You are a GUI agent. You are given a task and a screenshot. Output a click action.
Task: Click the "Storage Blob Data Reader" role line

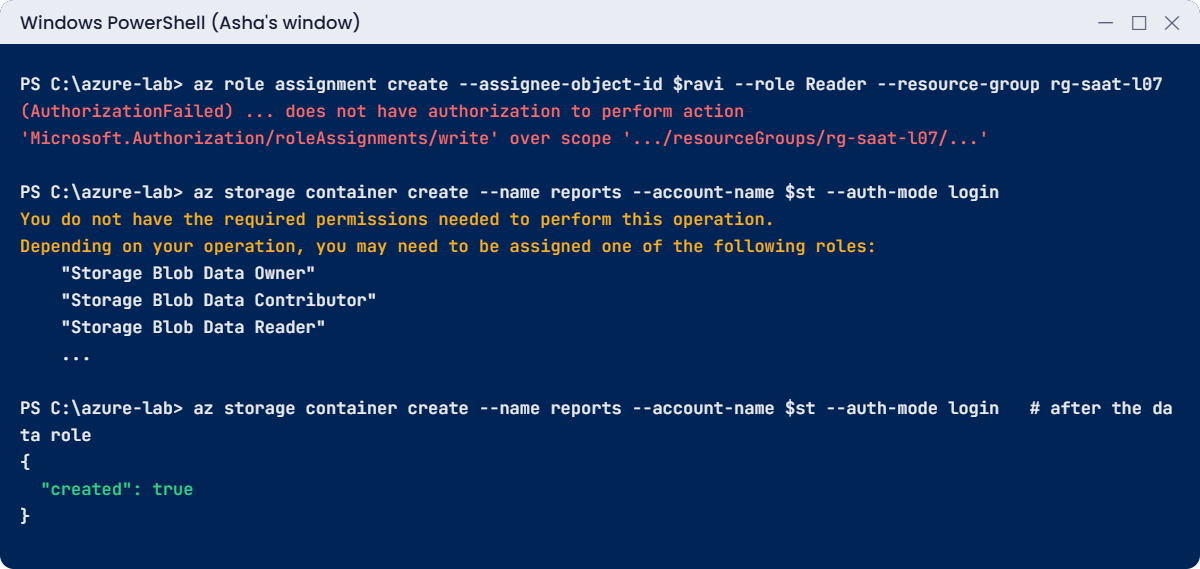[x=193, y=327]
